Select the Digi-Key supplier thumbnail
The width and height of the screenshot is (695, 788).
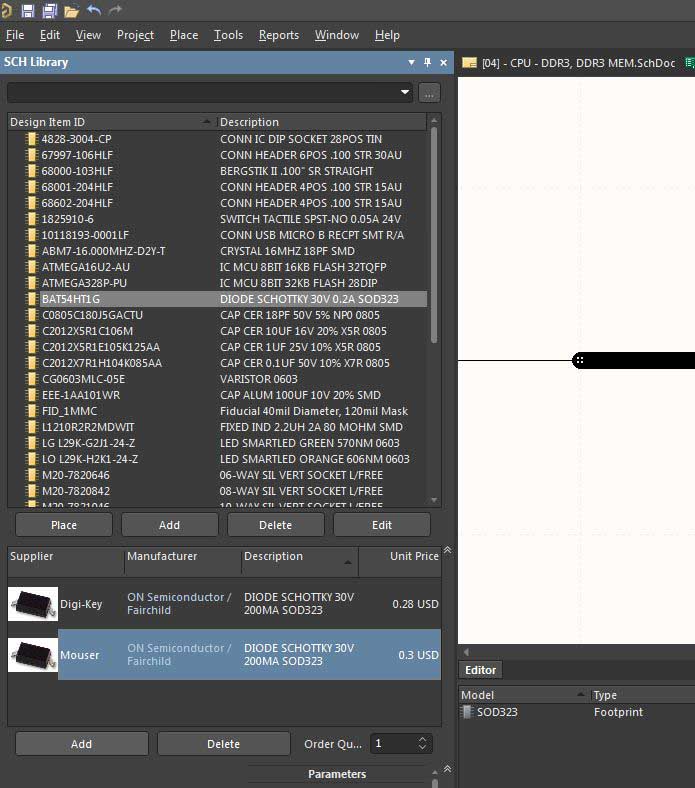pyautogui.click(x=33, y=604)
